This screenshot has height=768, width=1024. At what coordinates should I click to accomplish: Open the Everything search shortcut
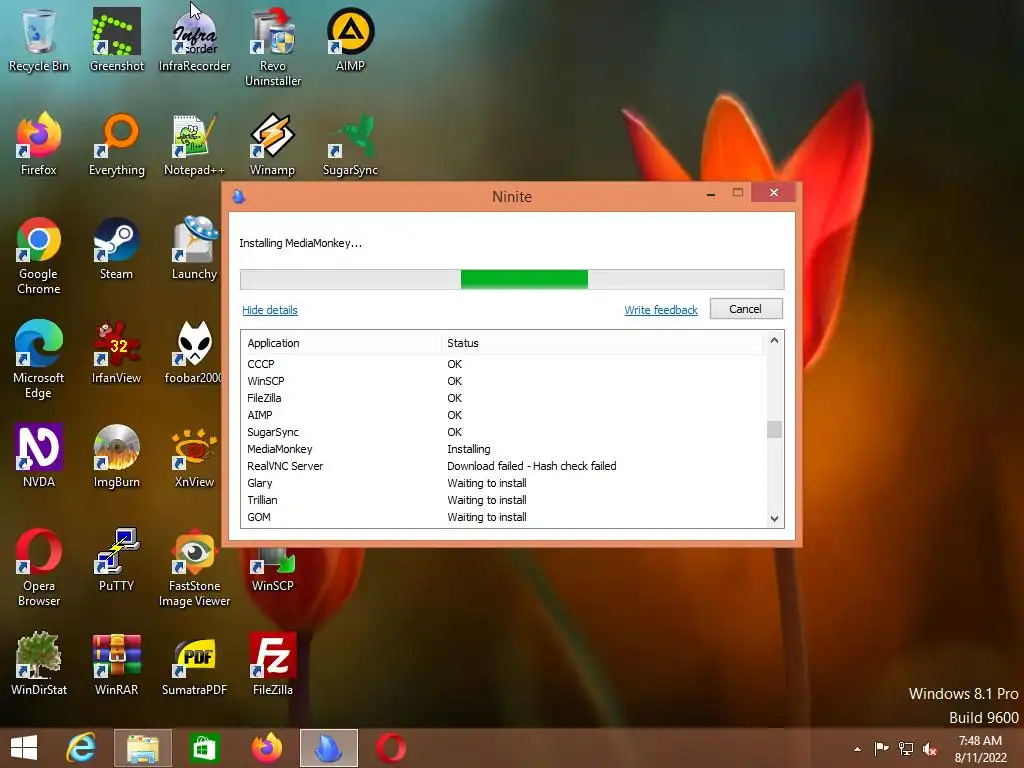point(116,144)
